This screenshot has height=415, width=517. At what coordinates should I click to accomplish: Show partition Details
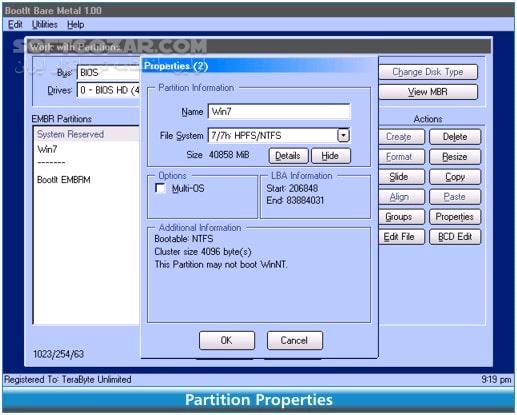coord(288,156)
